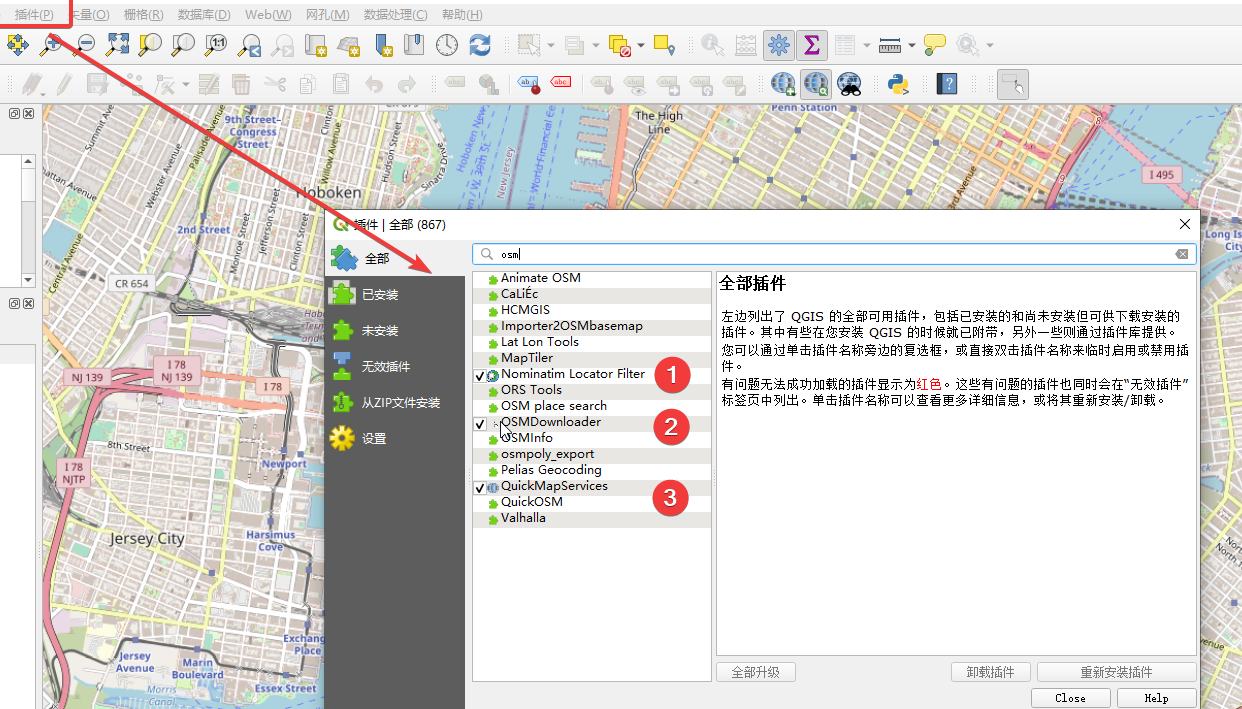Viewport: 1242px width, 709px height.
Task: Click the Close button in plugin dialog
Action: point(1070,698)
